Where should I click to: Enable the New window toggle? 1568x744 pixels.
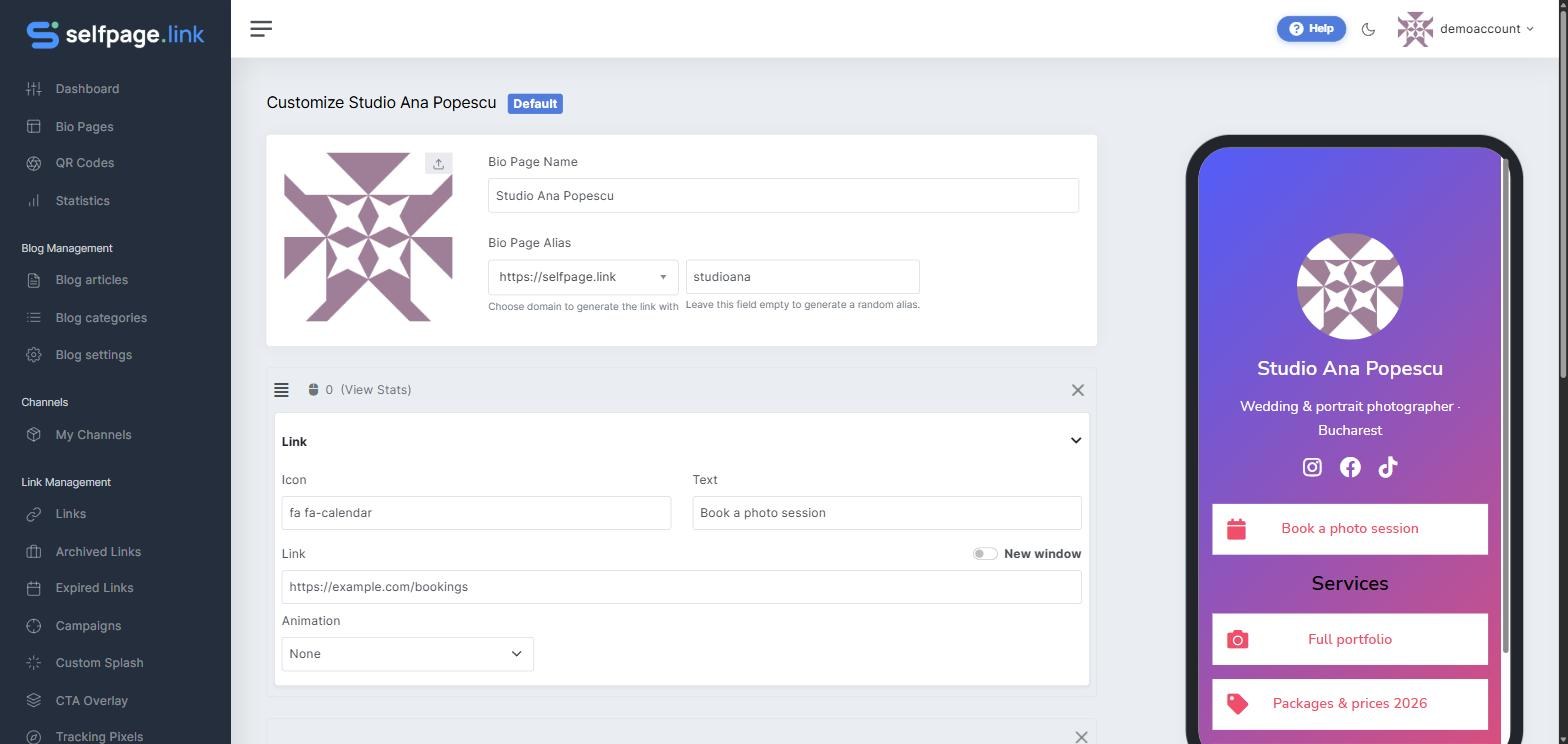[985, 554]
